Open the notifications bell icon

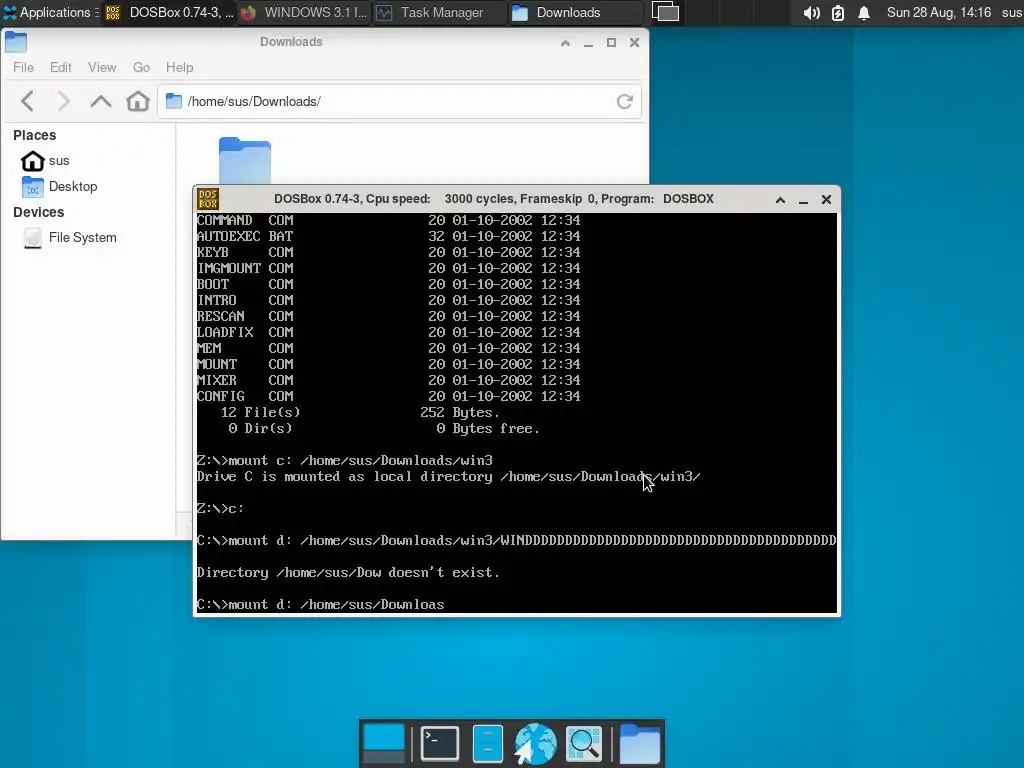(x=863, y=13)
